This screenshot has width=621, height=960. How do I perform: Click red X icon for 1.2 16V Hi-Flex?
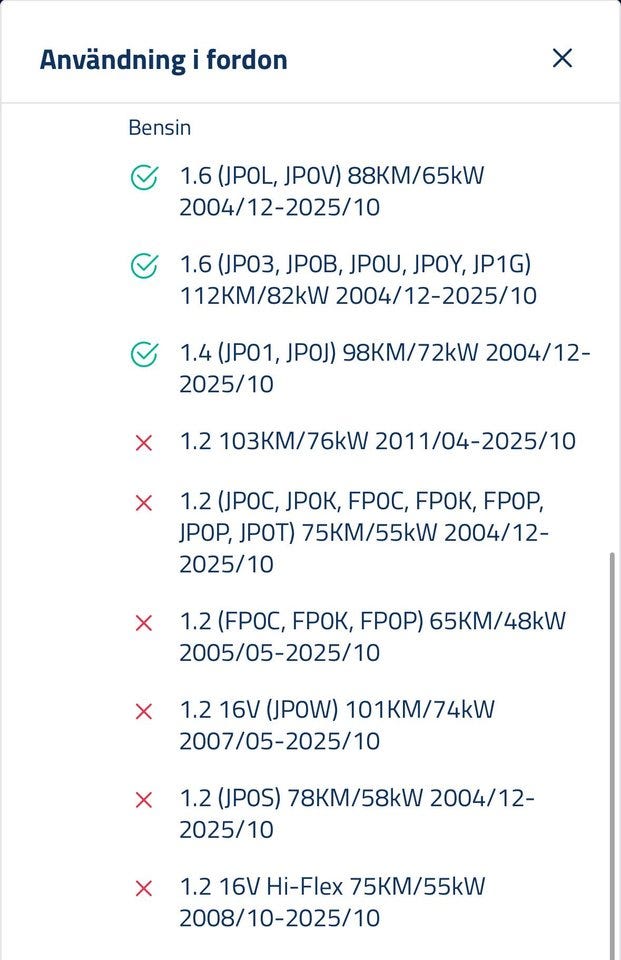(144, 887)
